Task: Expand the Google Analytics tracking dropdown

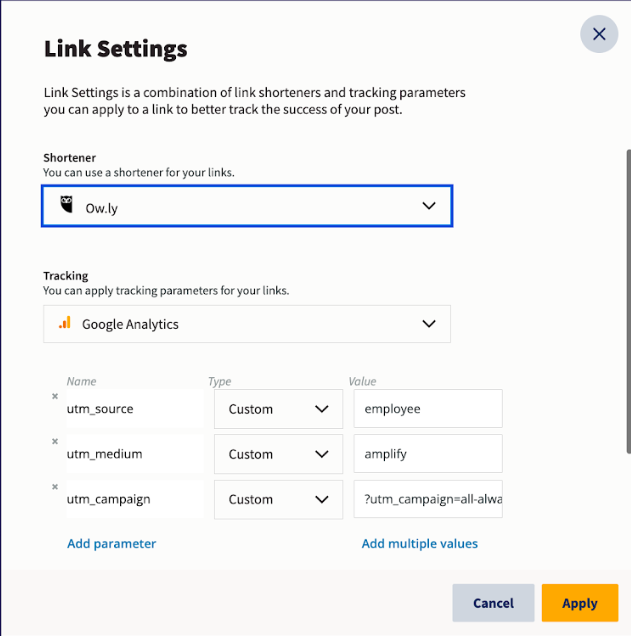Action: 247,324
